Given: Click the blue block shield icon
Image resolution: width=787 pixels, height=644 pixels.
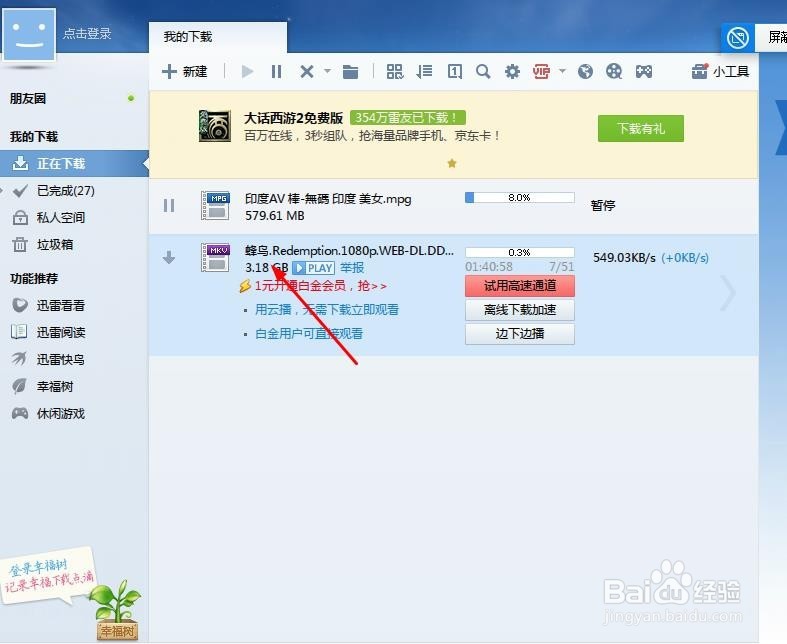Looking at the screenshot, I should pos(738,38).
